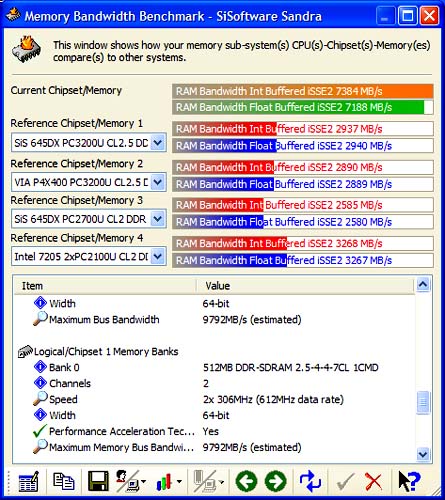Click the Value column header
The image size is (445, 500).
point(306,286)
